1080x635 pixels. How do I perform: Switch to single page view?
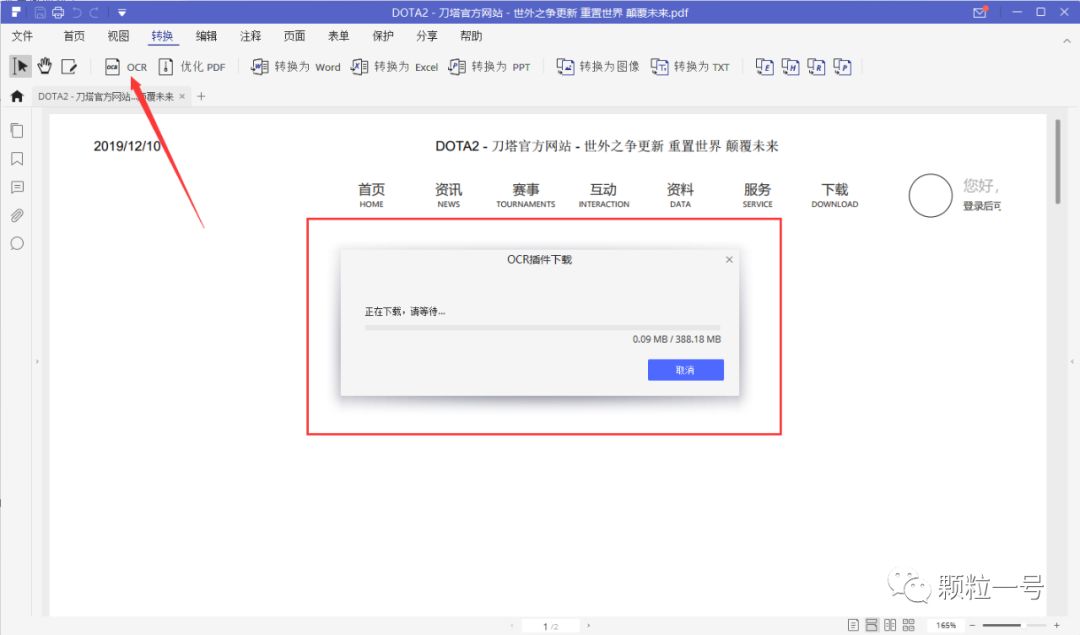coord(853,625)
